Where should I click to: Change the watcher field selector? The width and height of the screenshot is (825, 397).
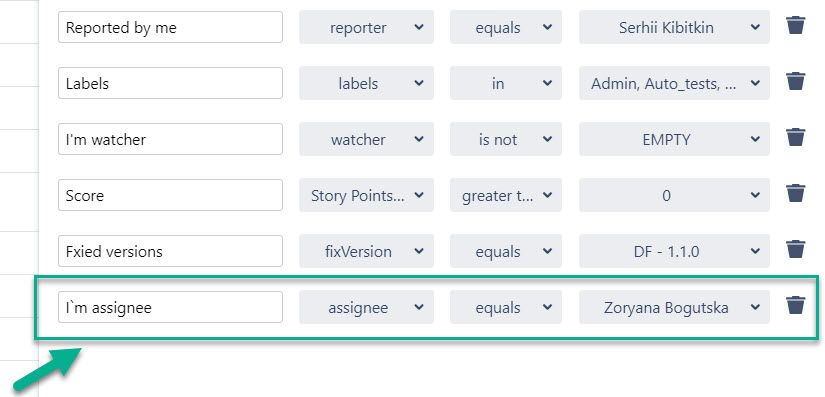[x=366, y=139]
